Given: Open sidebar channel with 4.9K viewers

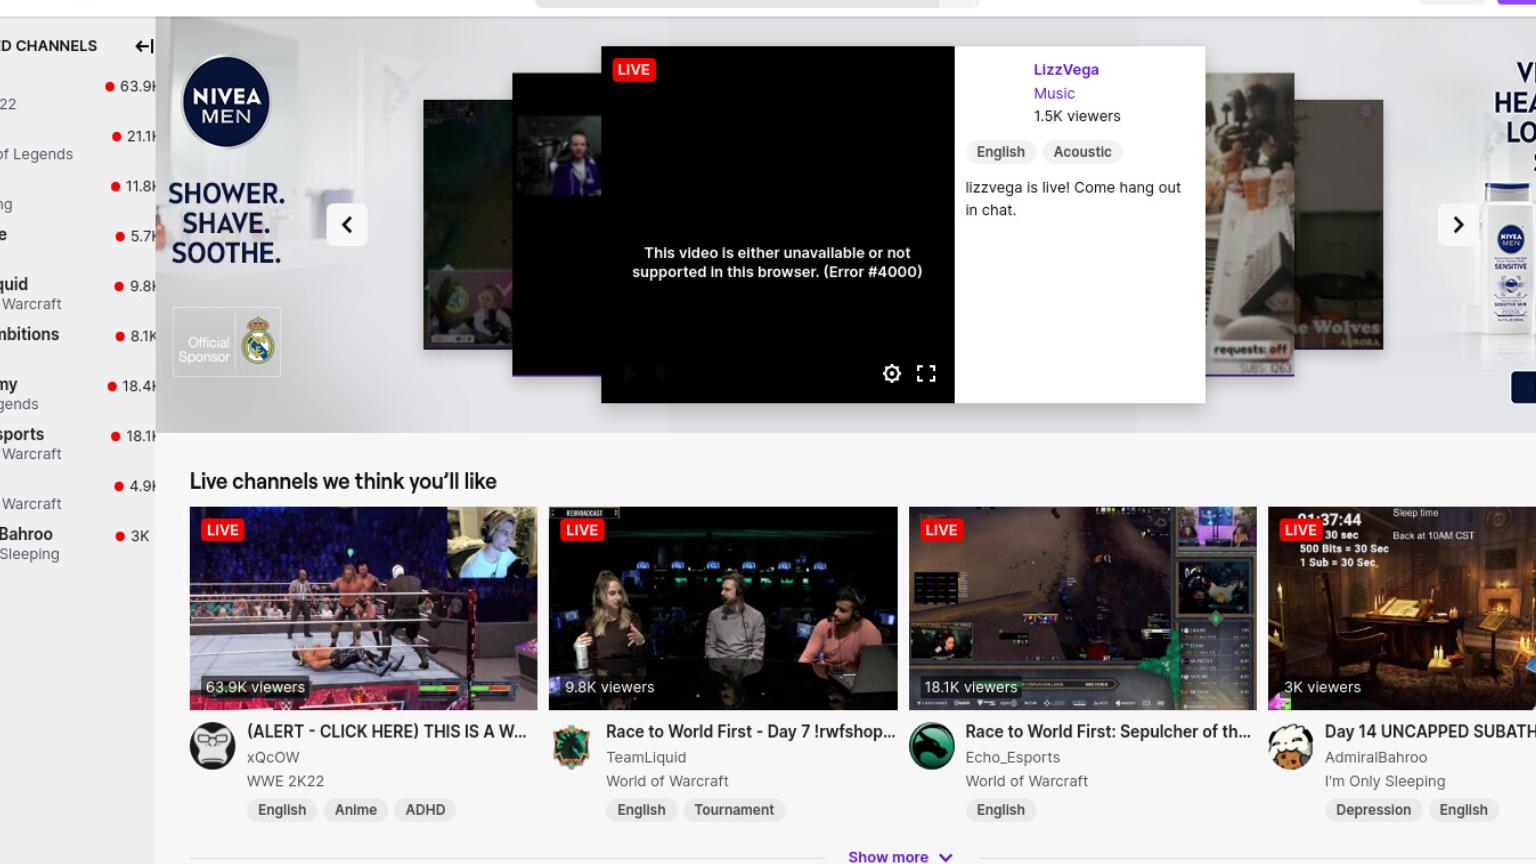Looking at the screenshot, I should click(78, 494).
